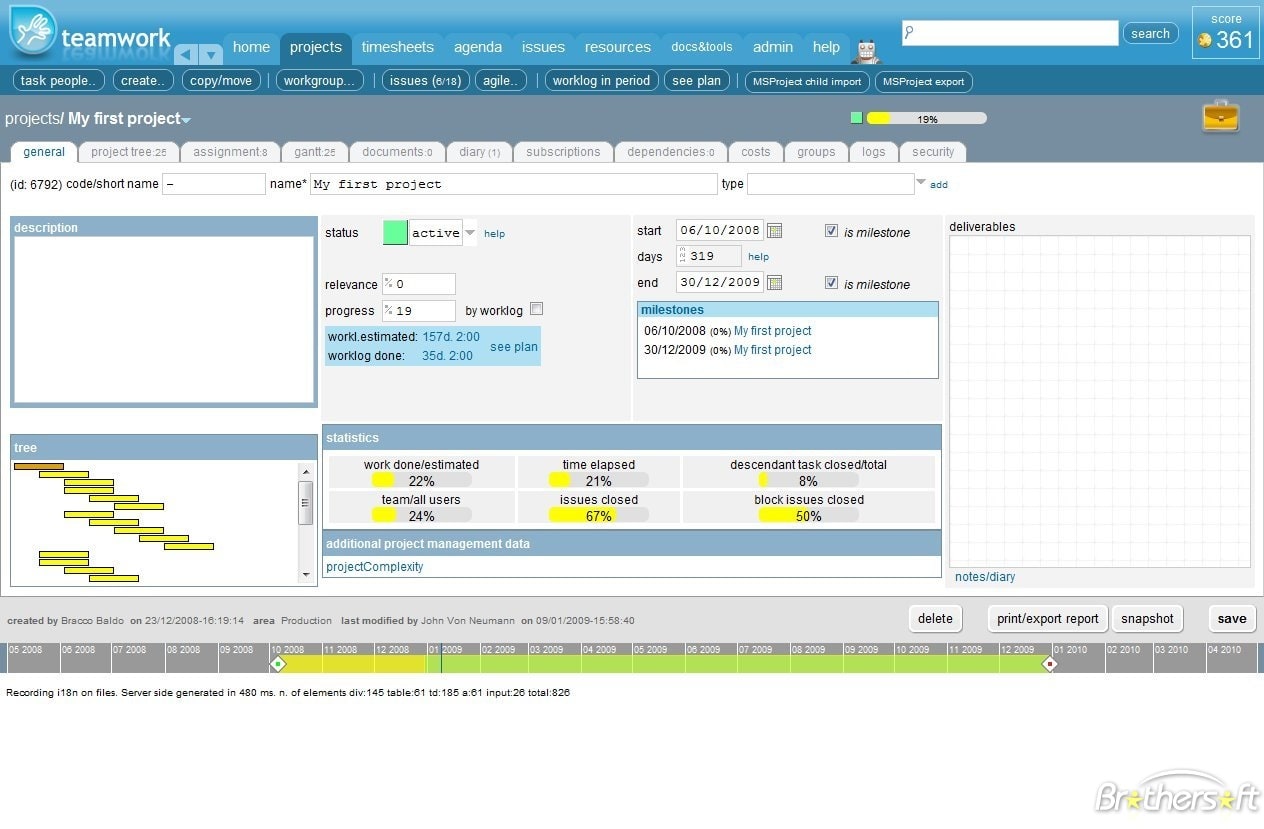Open the navigation history down arrow
The width and height of the screenshot is (1264, 829).
211,54
